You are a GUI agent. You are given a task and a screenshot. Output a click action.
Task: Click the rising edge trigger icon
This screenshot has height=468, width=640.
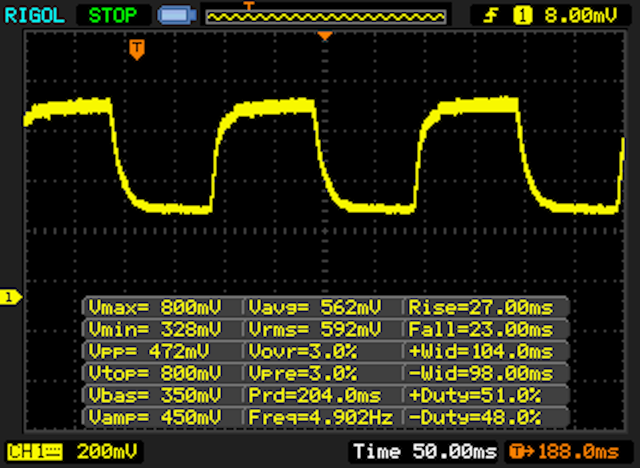[492, 15]
